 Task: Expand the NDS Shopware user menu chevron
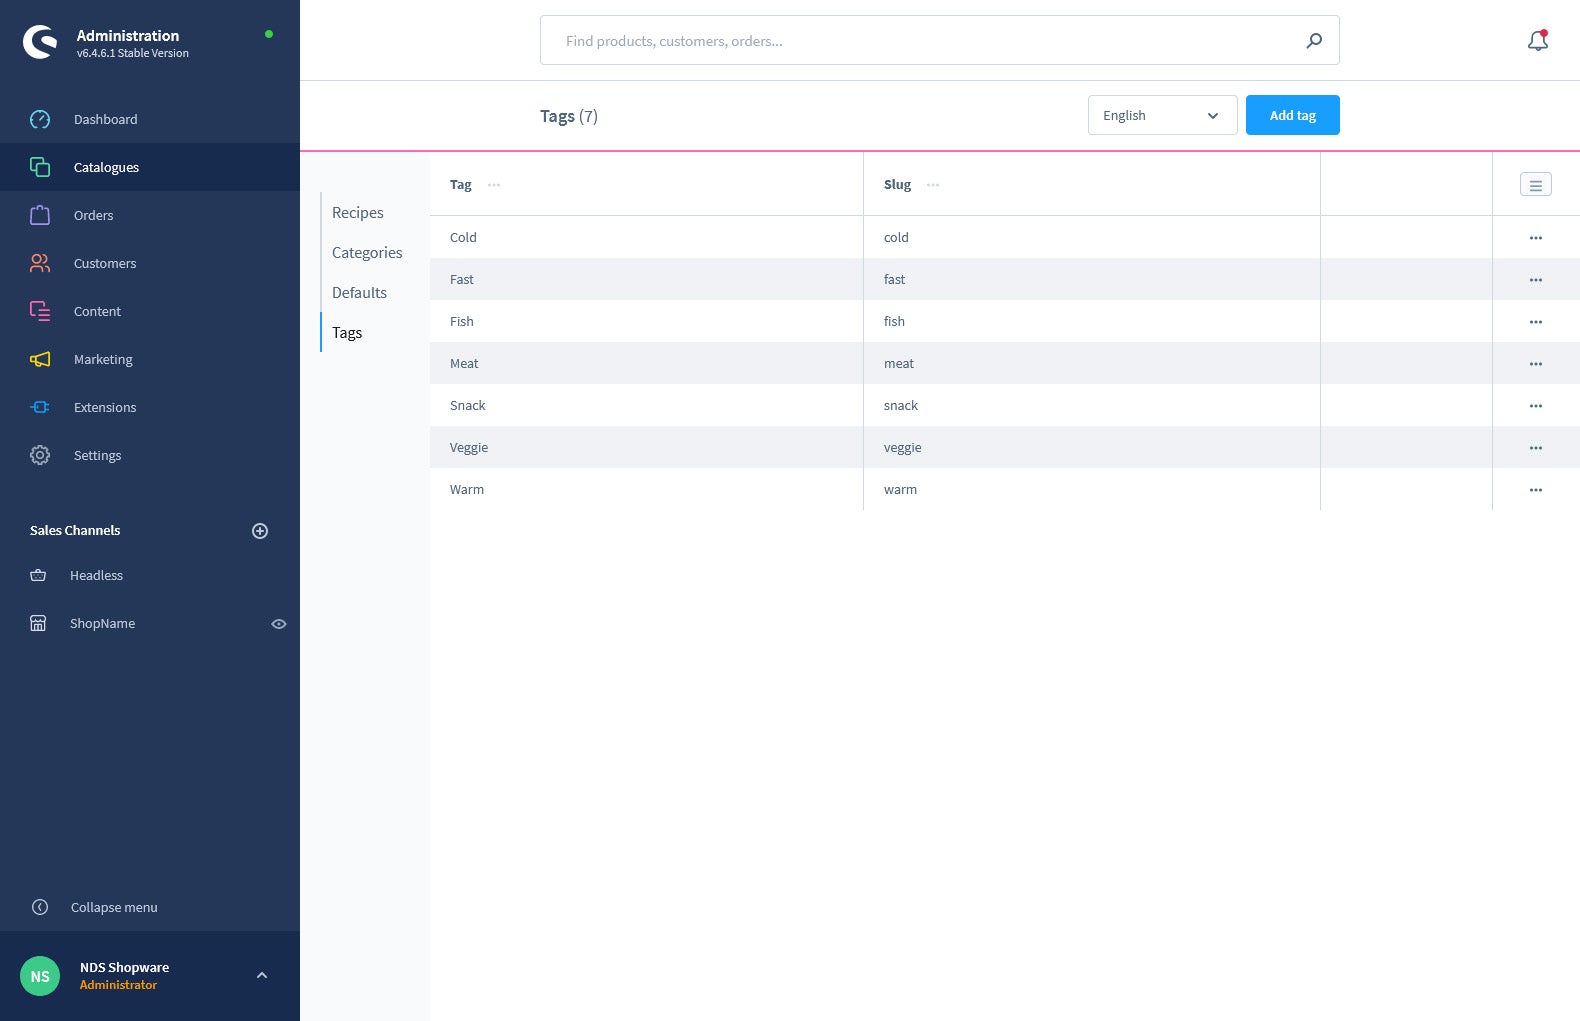click(262, 975)
